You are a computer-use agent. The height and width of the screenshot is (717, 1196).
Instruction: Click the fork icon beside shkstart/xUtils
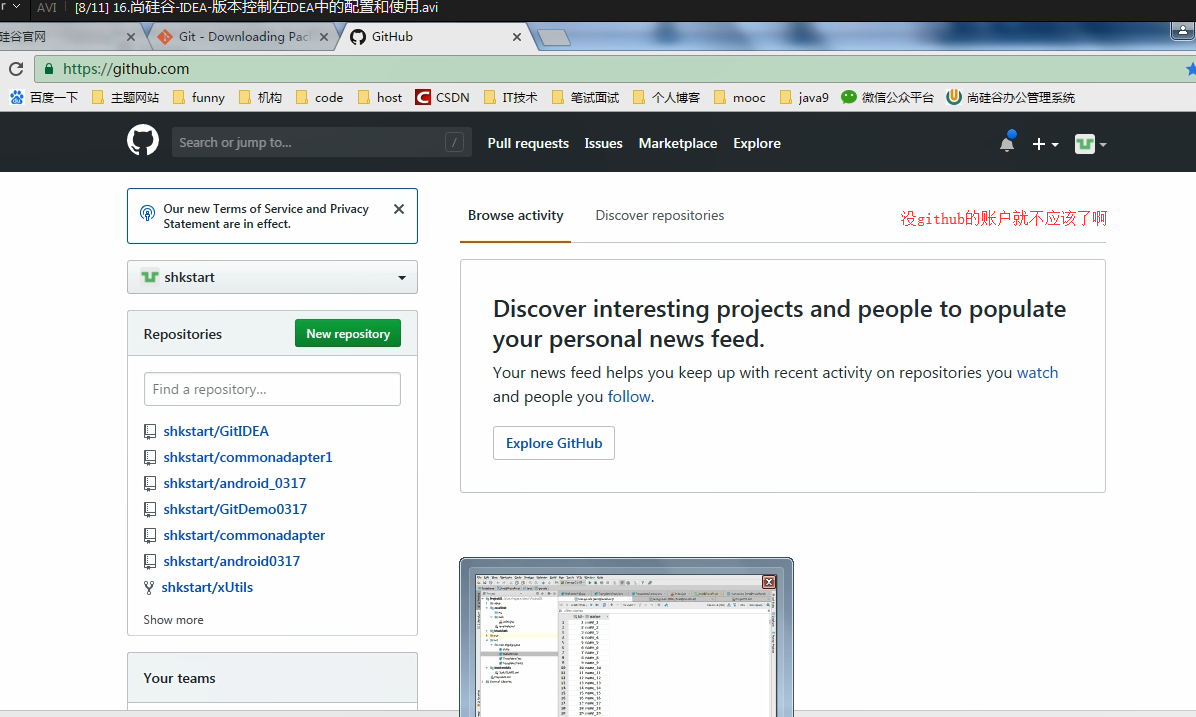tap(150, 587)
